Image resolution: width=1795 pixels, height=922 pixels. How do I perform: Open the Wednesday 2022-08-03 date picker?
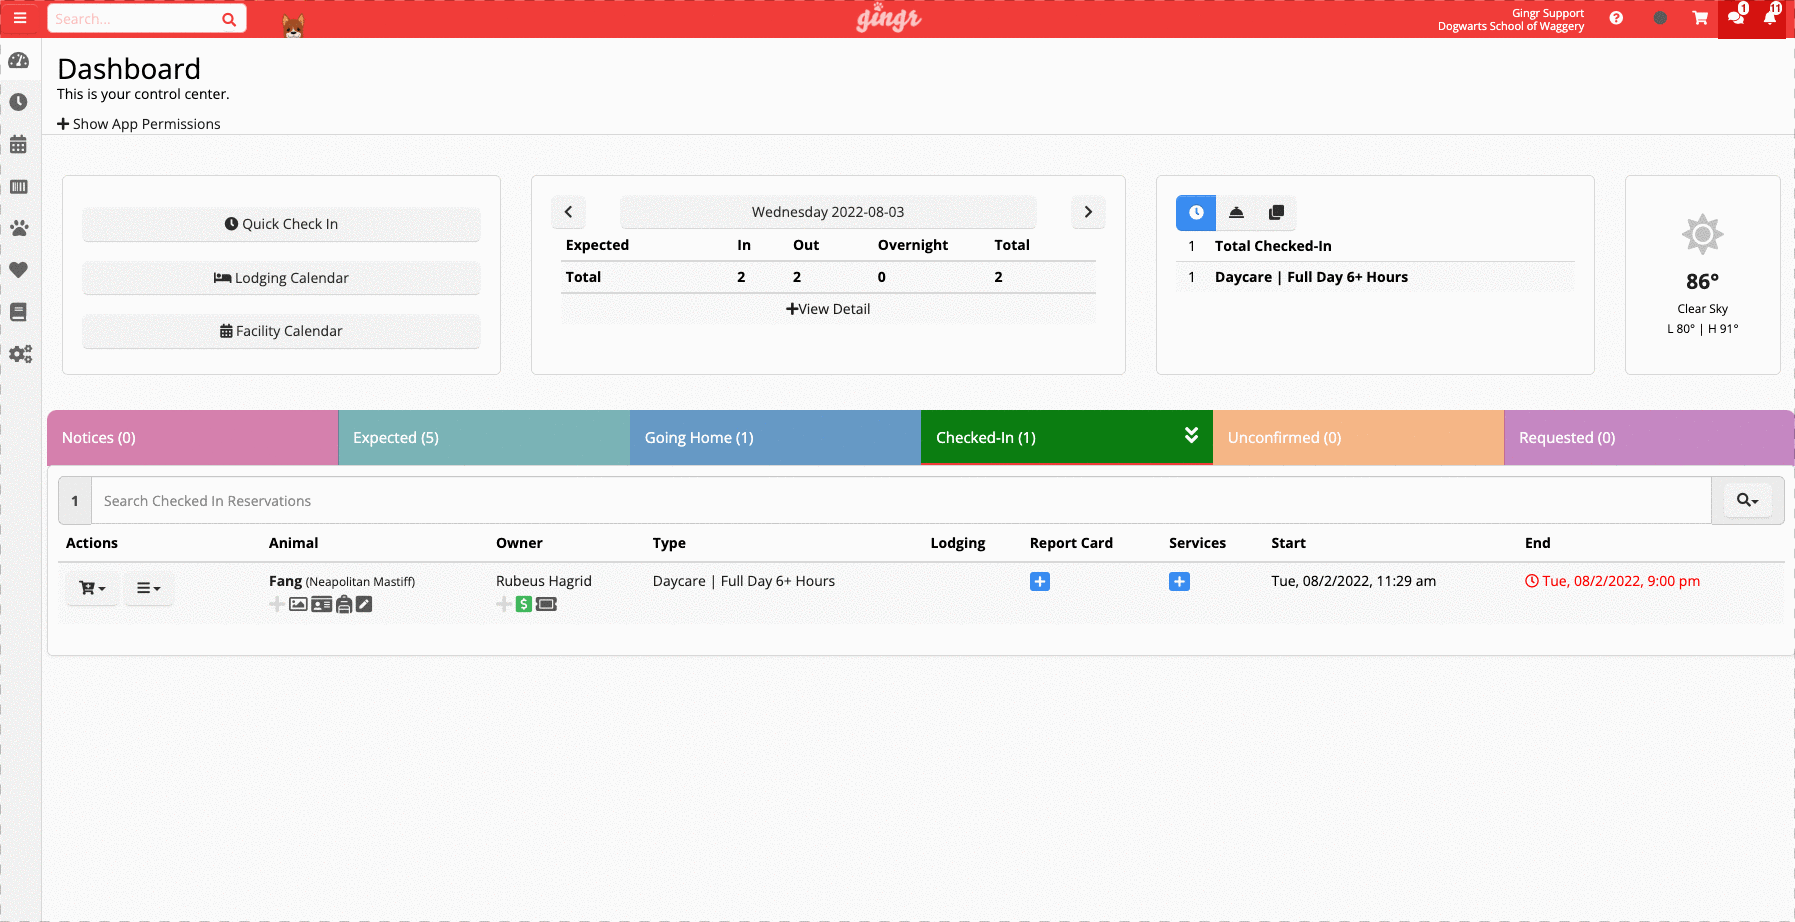tap(828, 212)
